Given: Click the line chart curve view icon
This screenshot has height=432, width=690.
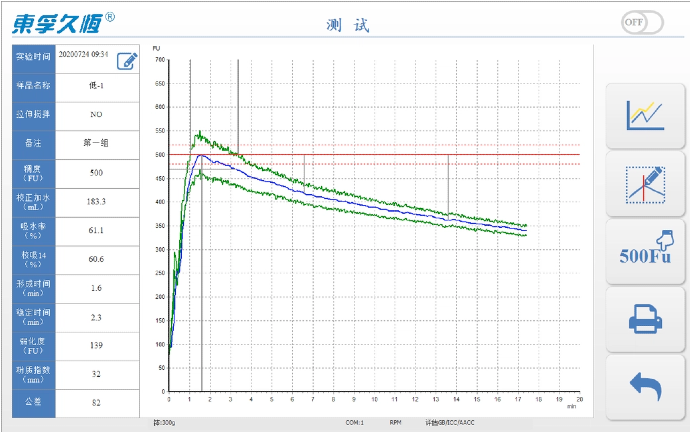Looking at the screenshot, I should click(x=645, y=115).
